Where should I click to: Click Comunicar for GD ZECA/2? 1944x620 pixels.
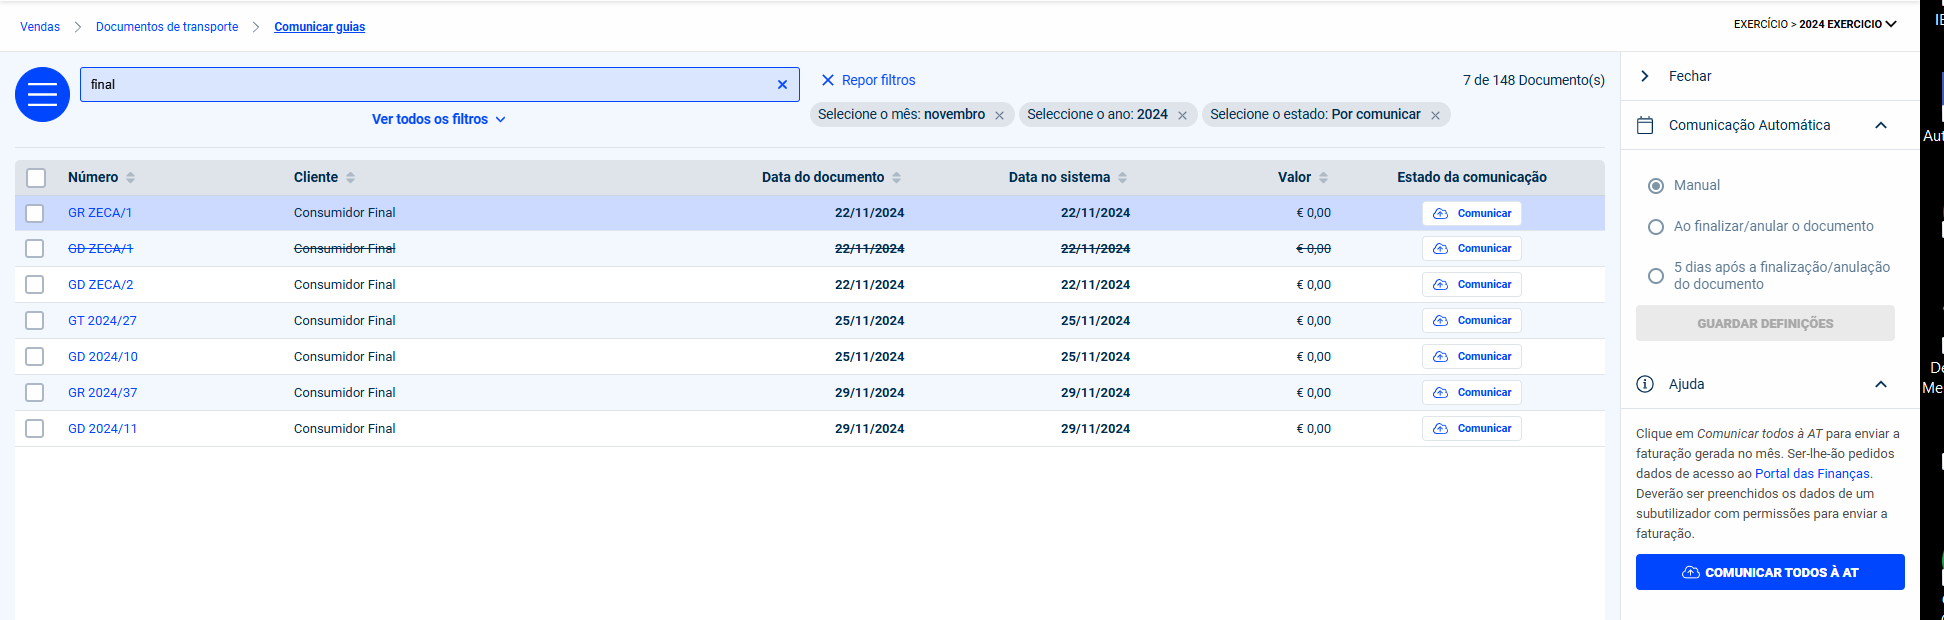(1472, 284)
